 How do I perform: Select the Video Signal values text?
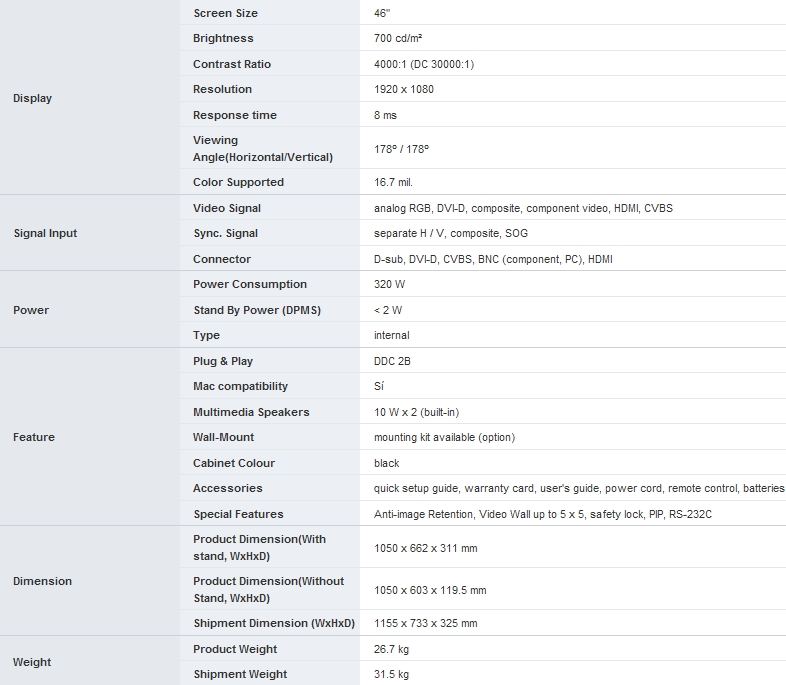(516, 208)
